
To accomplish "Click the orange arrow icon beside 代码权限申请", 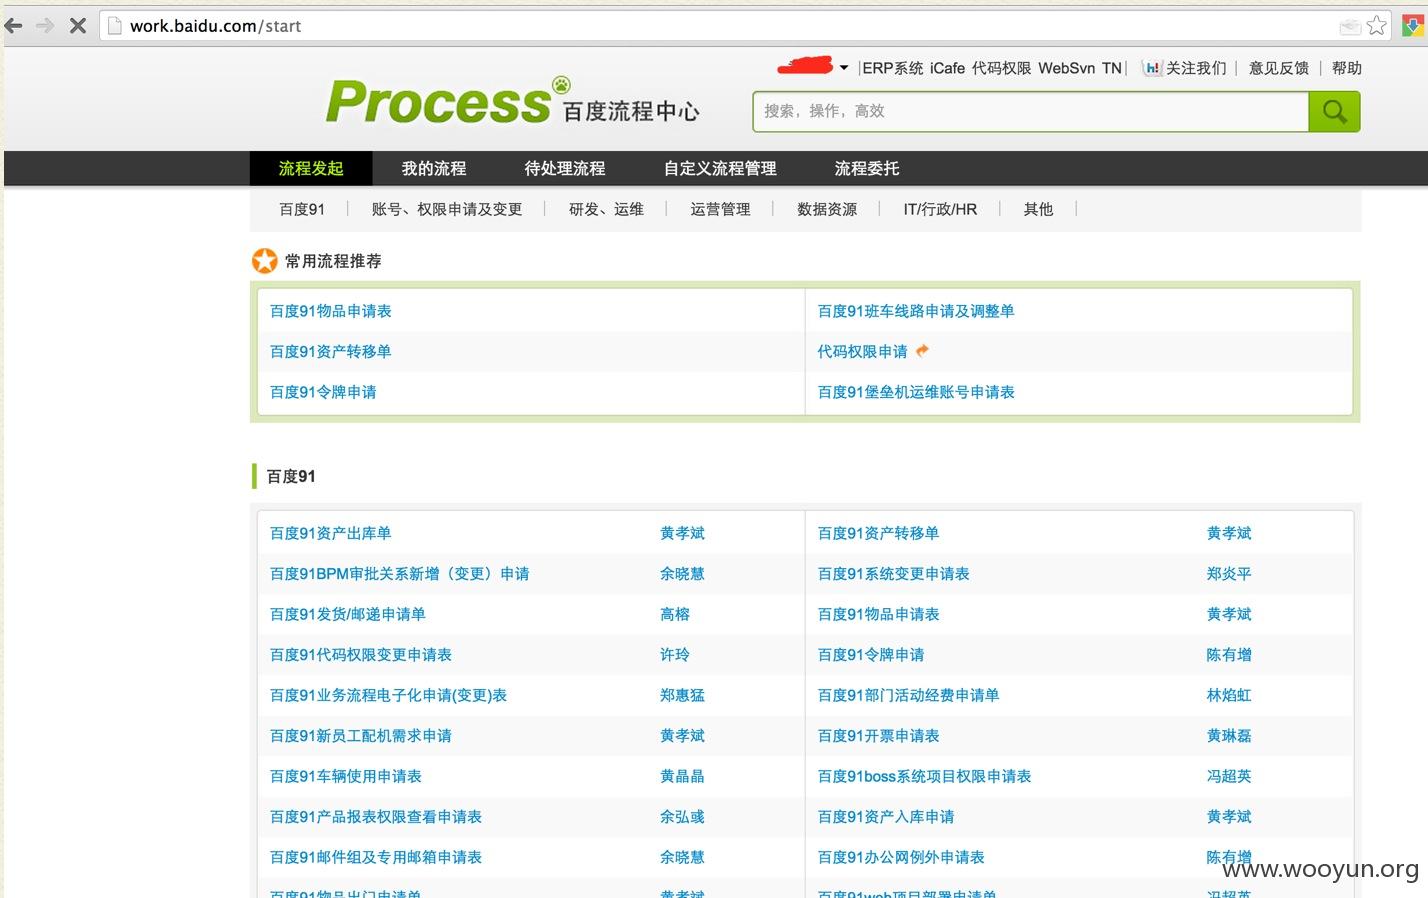I will pyautogui.click(x=922, y=350).
